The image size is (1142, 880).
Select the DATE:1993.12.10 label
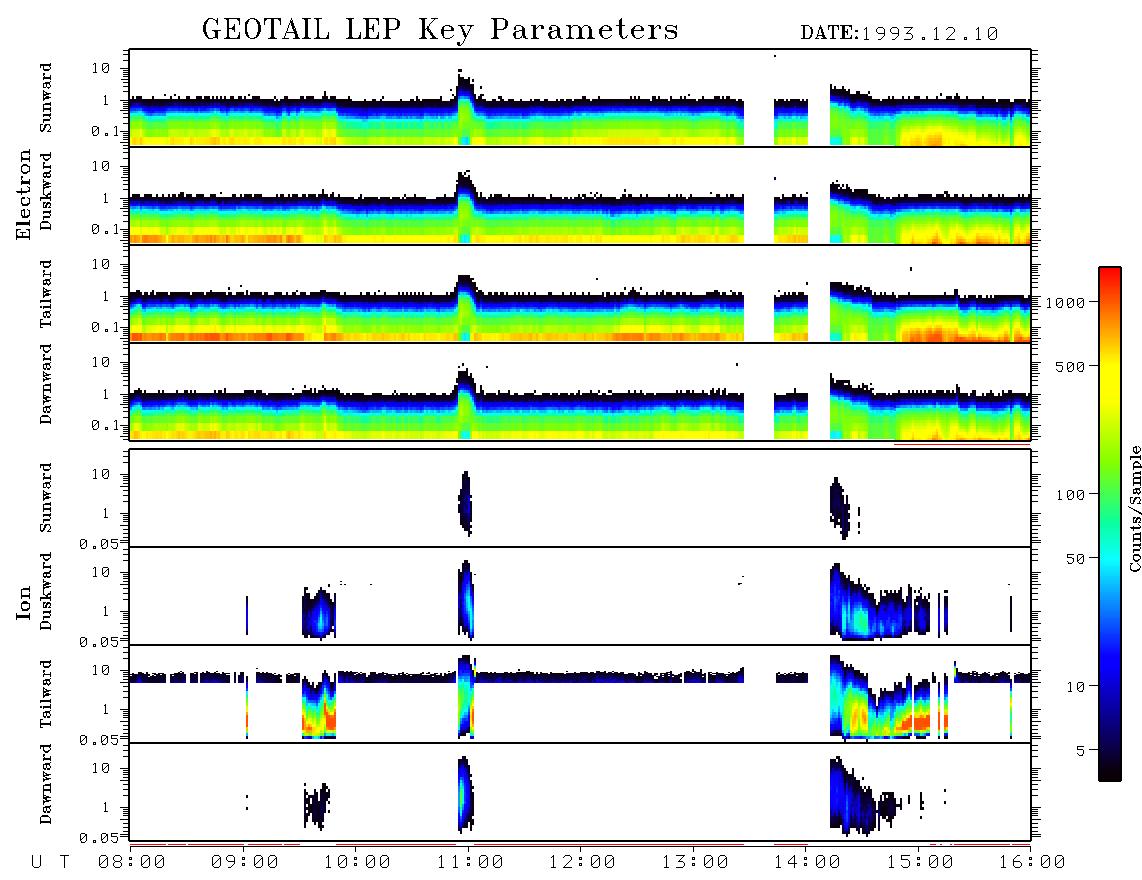[899, 34]
